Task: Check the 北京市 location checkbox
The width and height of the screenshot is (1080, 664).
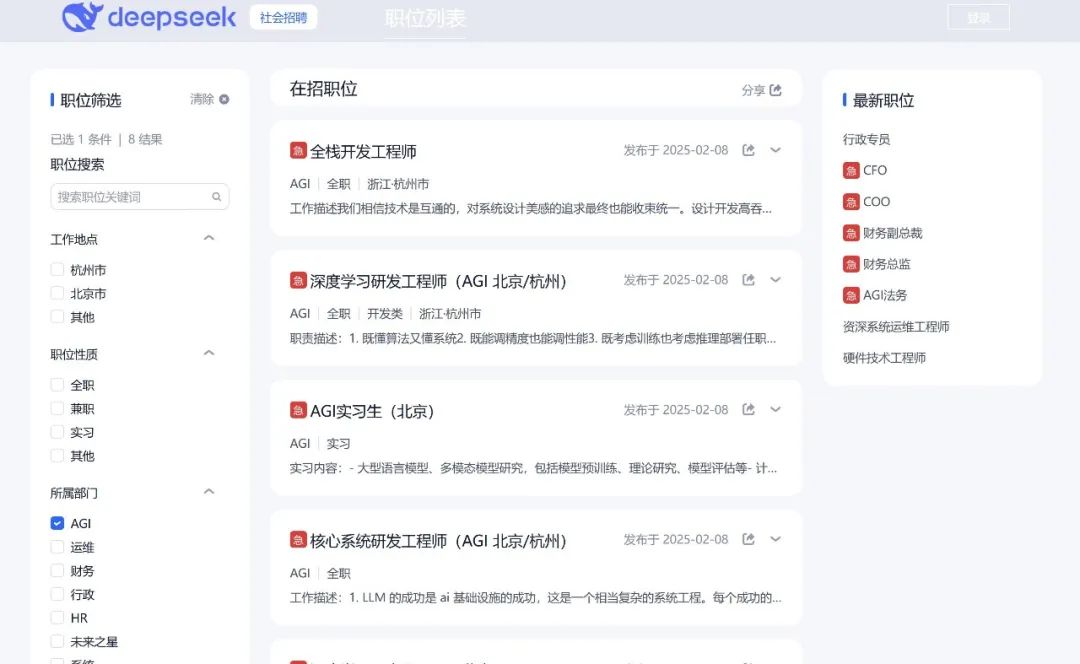Action: click(57, 293)
